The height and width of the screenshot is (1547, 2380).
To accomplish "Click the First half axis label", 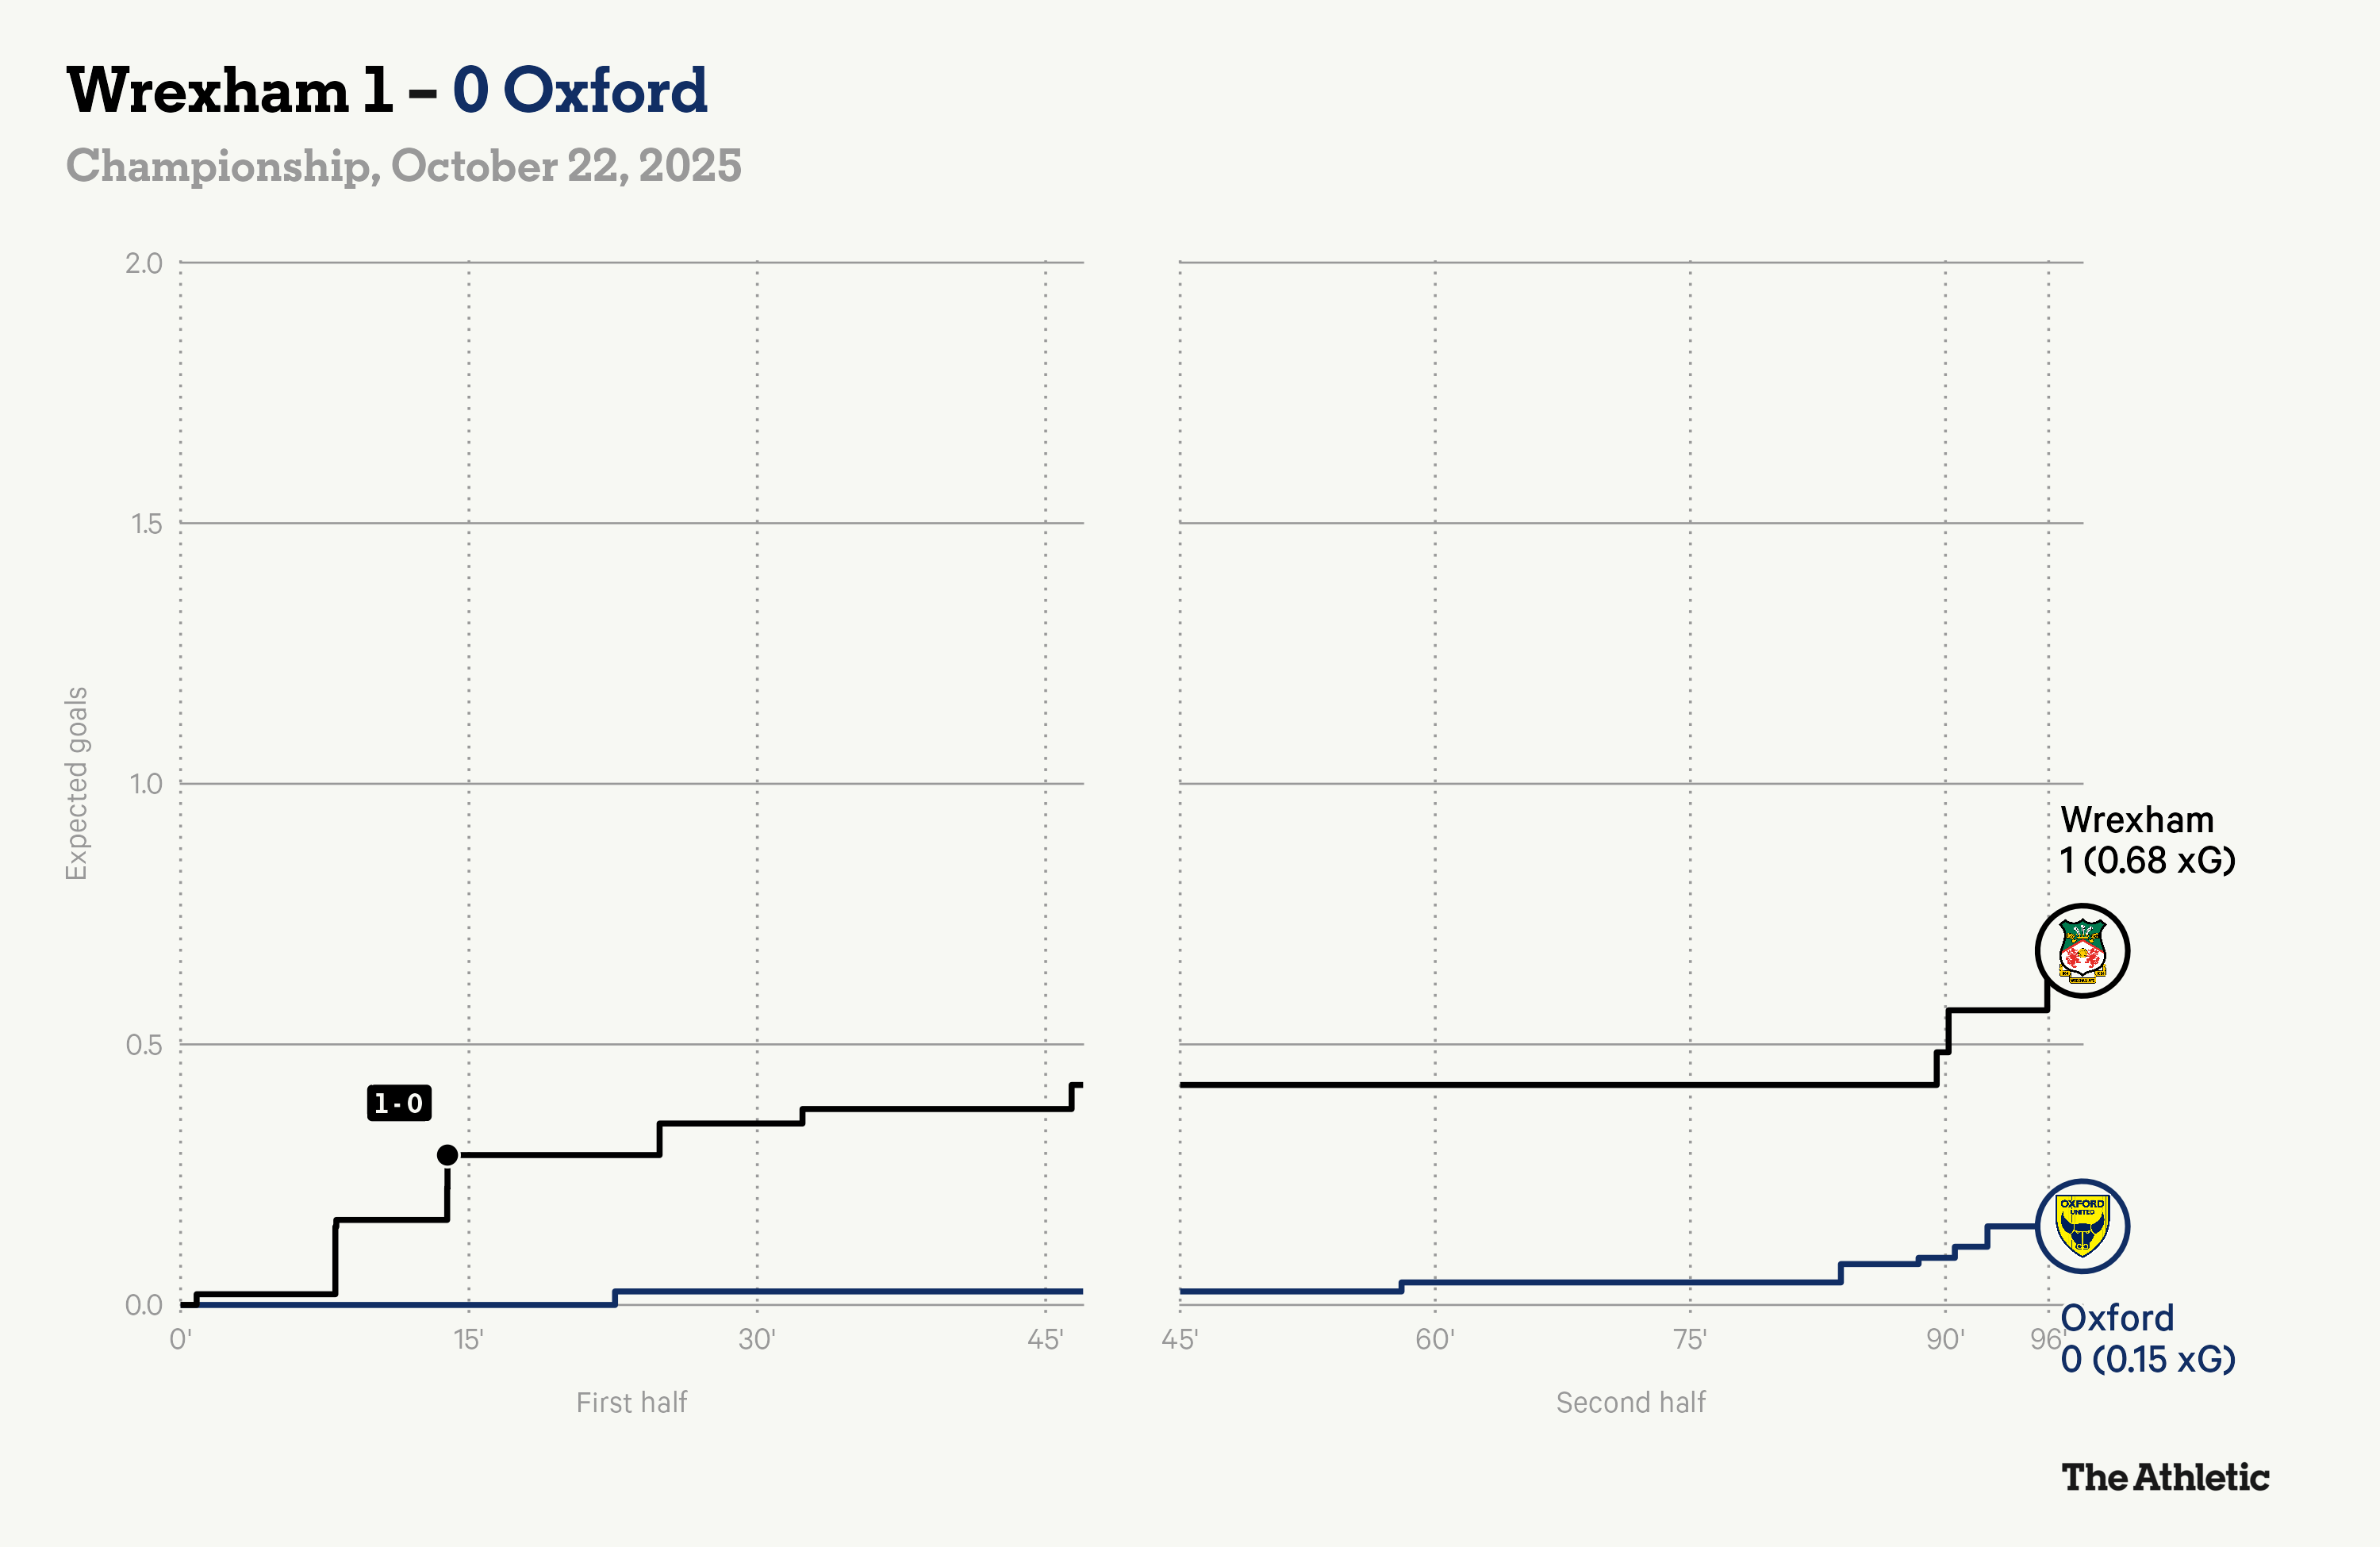I will point(631,1402).
